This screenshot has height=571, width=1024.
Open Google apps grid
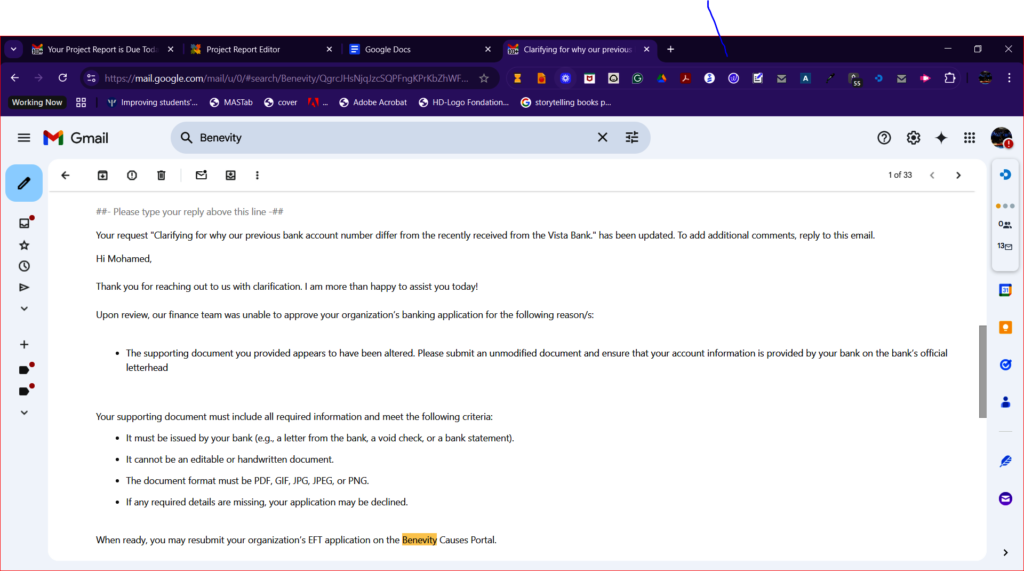[x=970, y=138]
